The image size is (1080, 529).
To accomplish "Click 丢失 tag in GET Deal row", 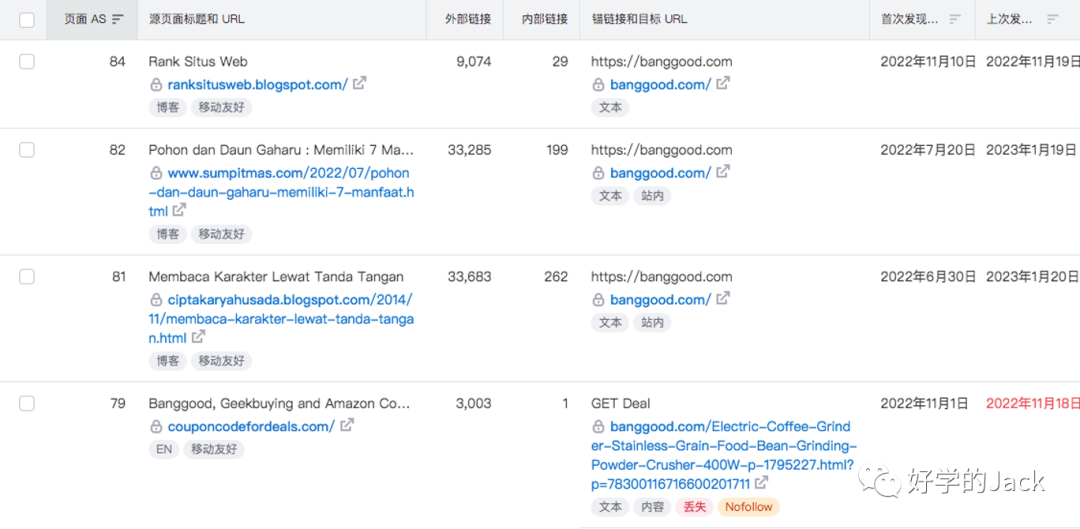I will tap(694, 507).
